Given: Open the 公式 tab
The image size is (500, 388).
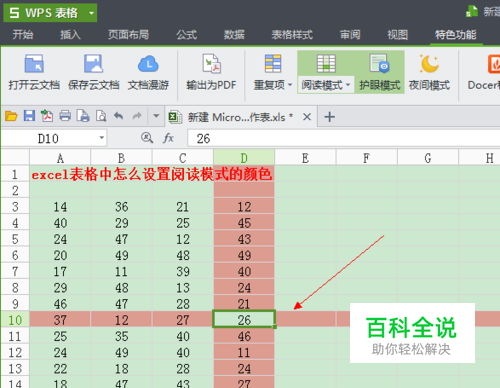Looking at the screenshot, I should coord(187,35).
